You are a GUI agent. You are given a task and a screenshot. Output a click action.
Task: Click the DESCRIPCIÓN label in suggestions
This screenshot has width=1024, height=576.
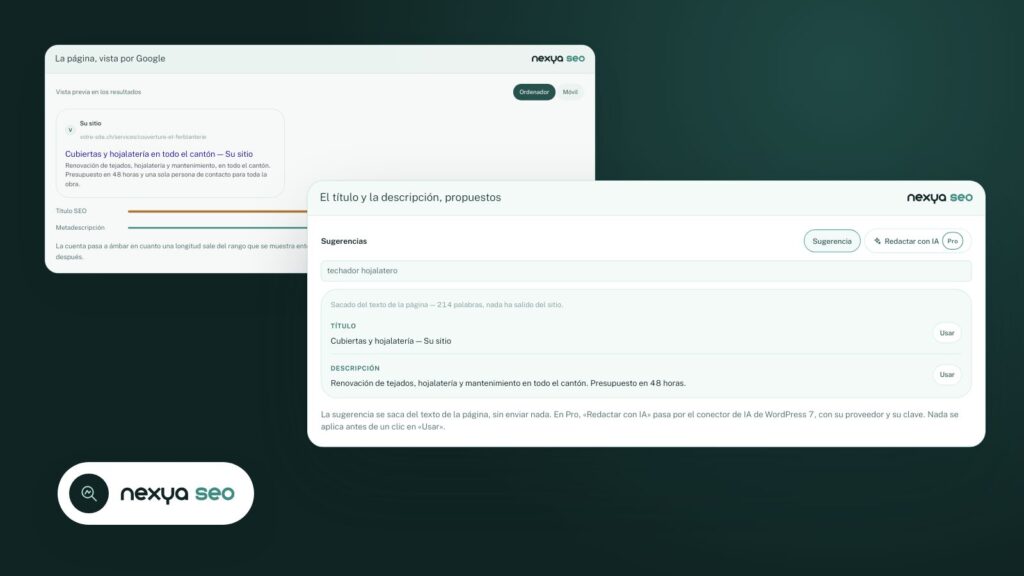355,368
